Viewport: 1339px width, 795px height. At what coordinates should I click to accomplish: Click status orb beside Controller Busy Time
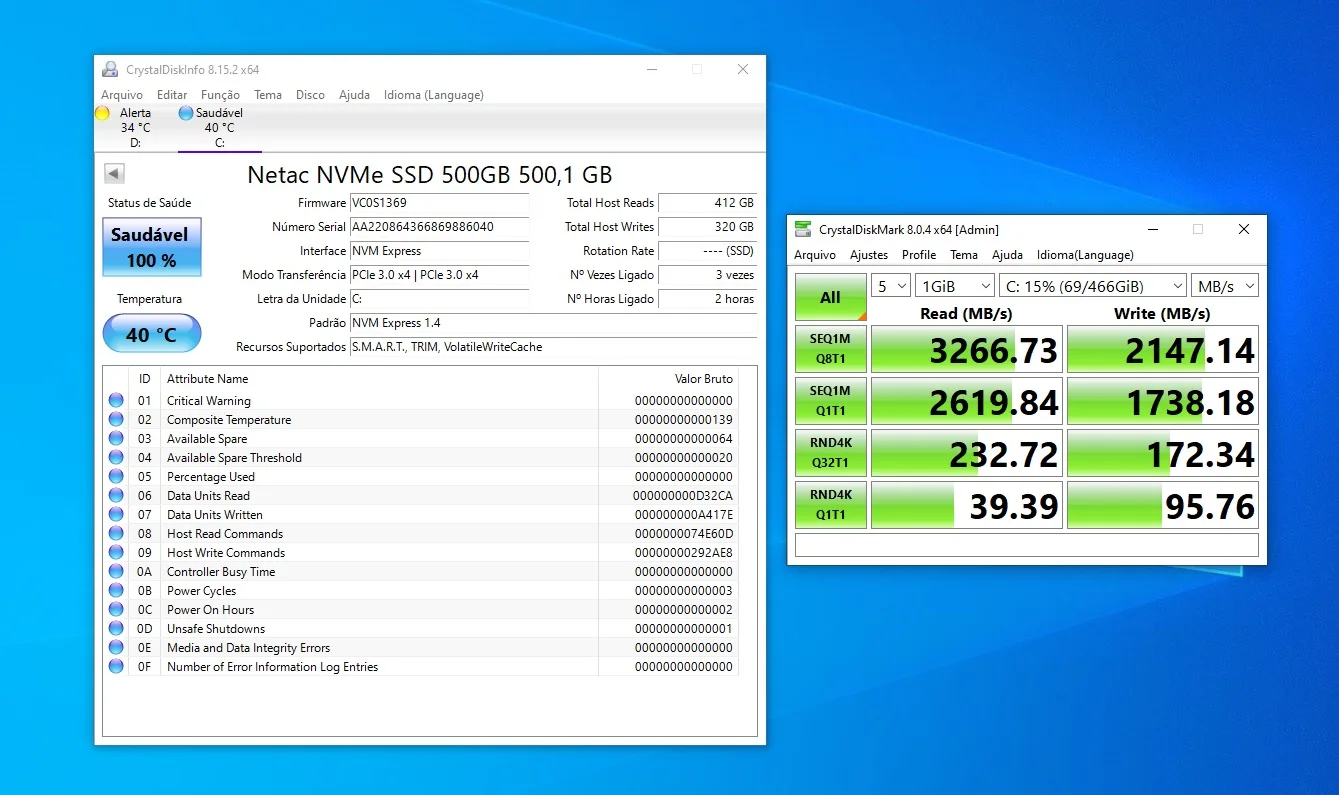click(116, 572)
